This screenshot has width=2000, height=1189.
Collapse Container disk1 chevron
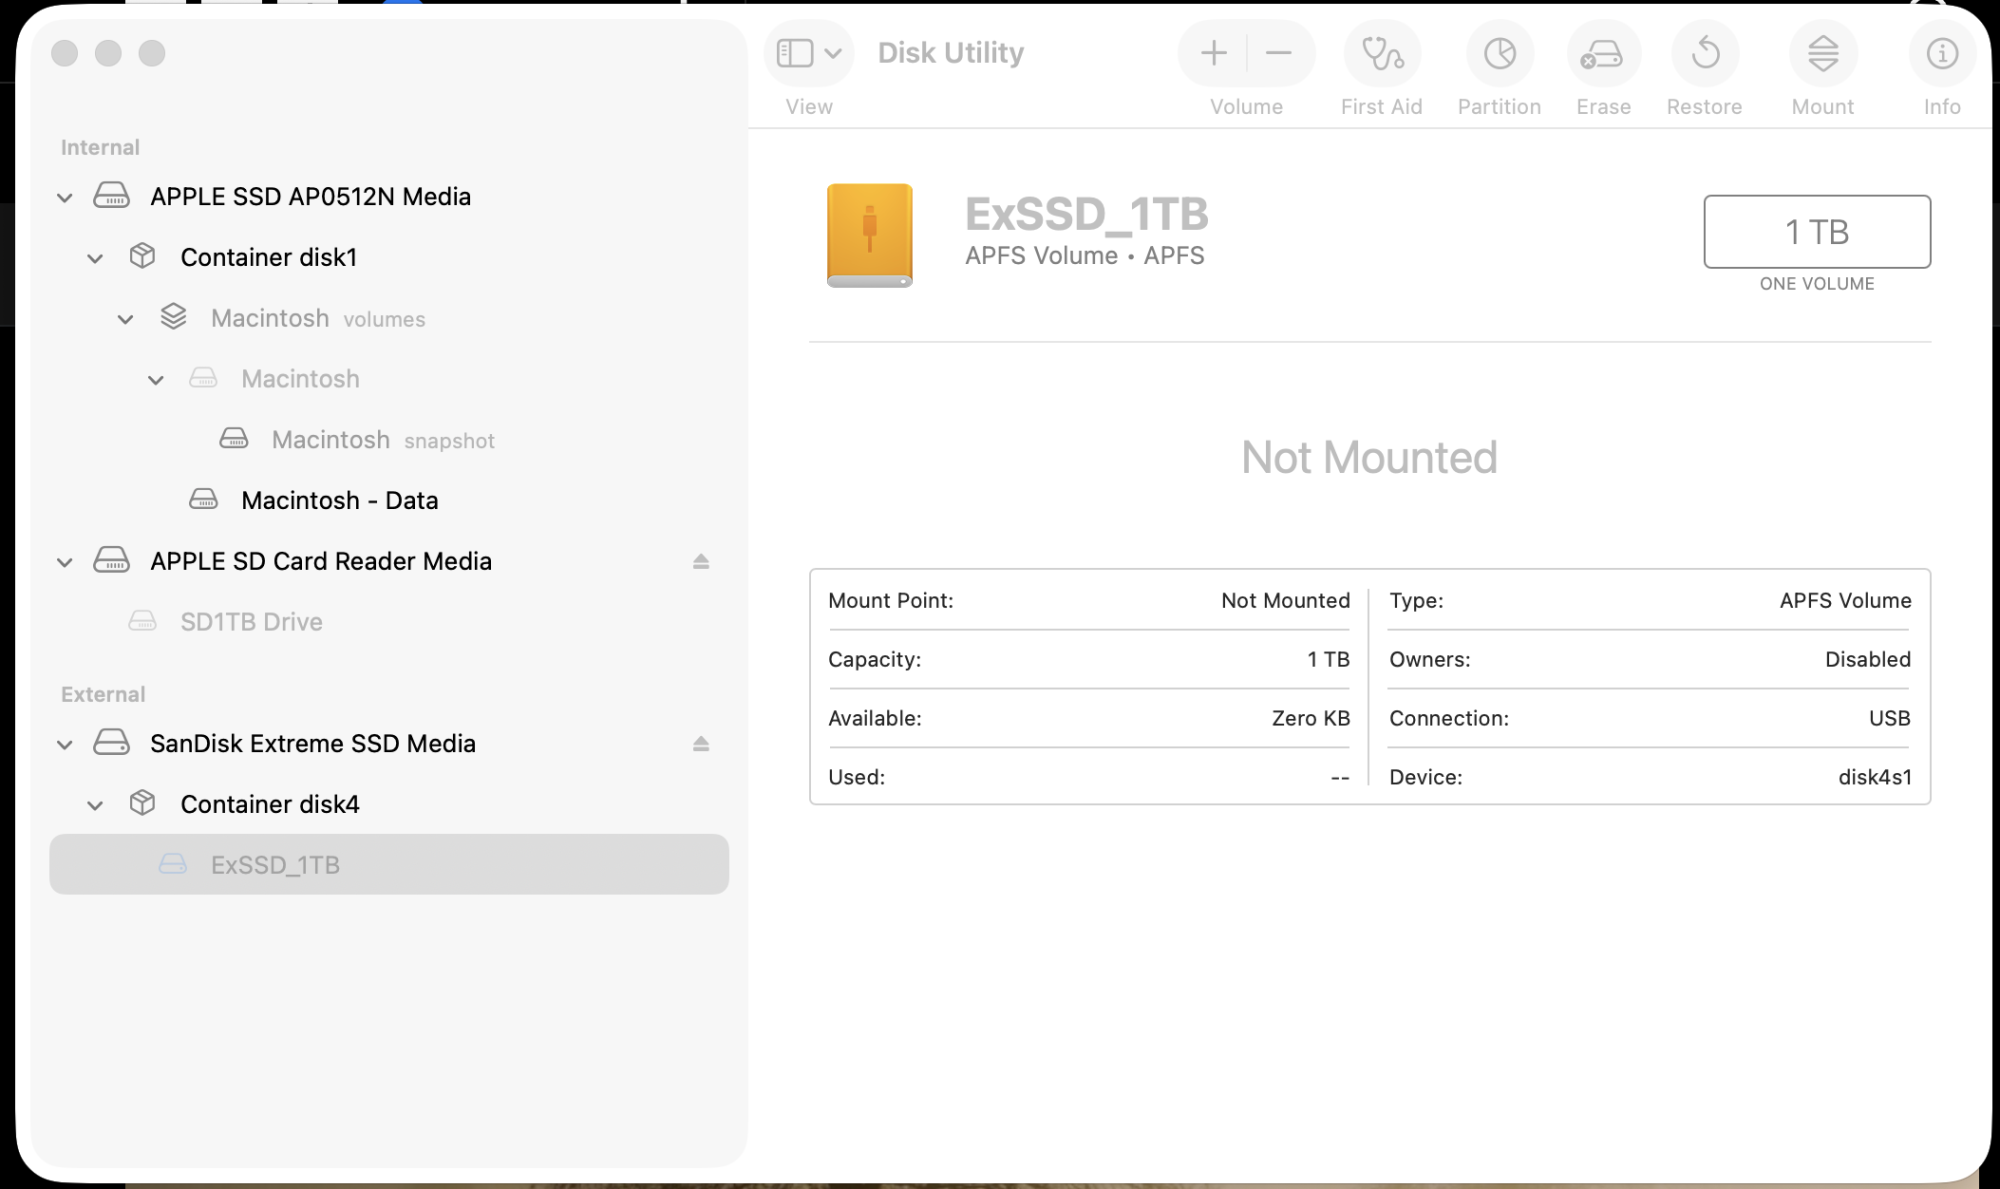(x=95, y=258)
